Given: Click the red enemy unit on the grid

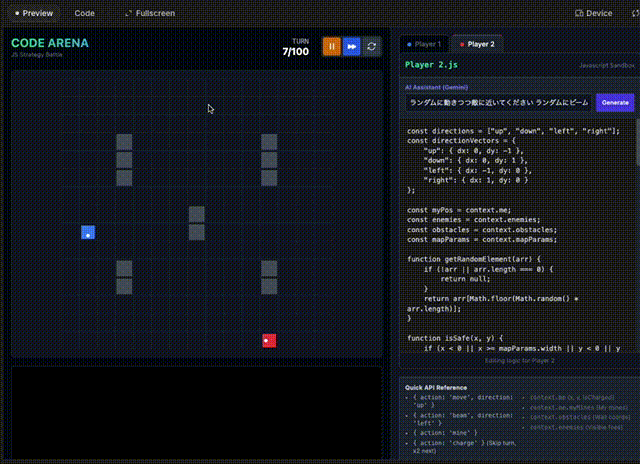Looking at the screenshot, I should click(268, 341).
